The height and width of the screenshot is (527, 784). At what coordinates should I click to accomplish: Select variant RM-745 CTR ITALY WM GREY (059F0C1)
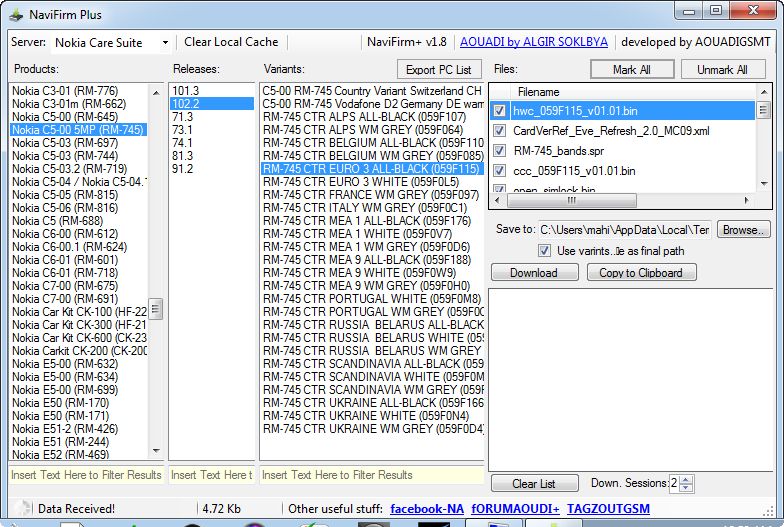(x=372, y=208)
